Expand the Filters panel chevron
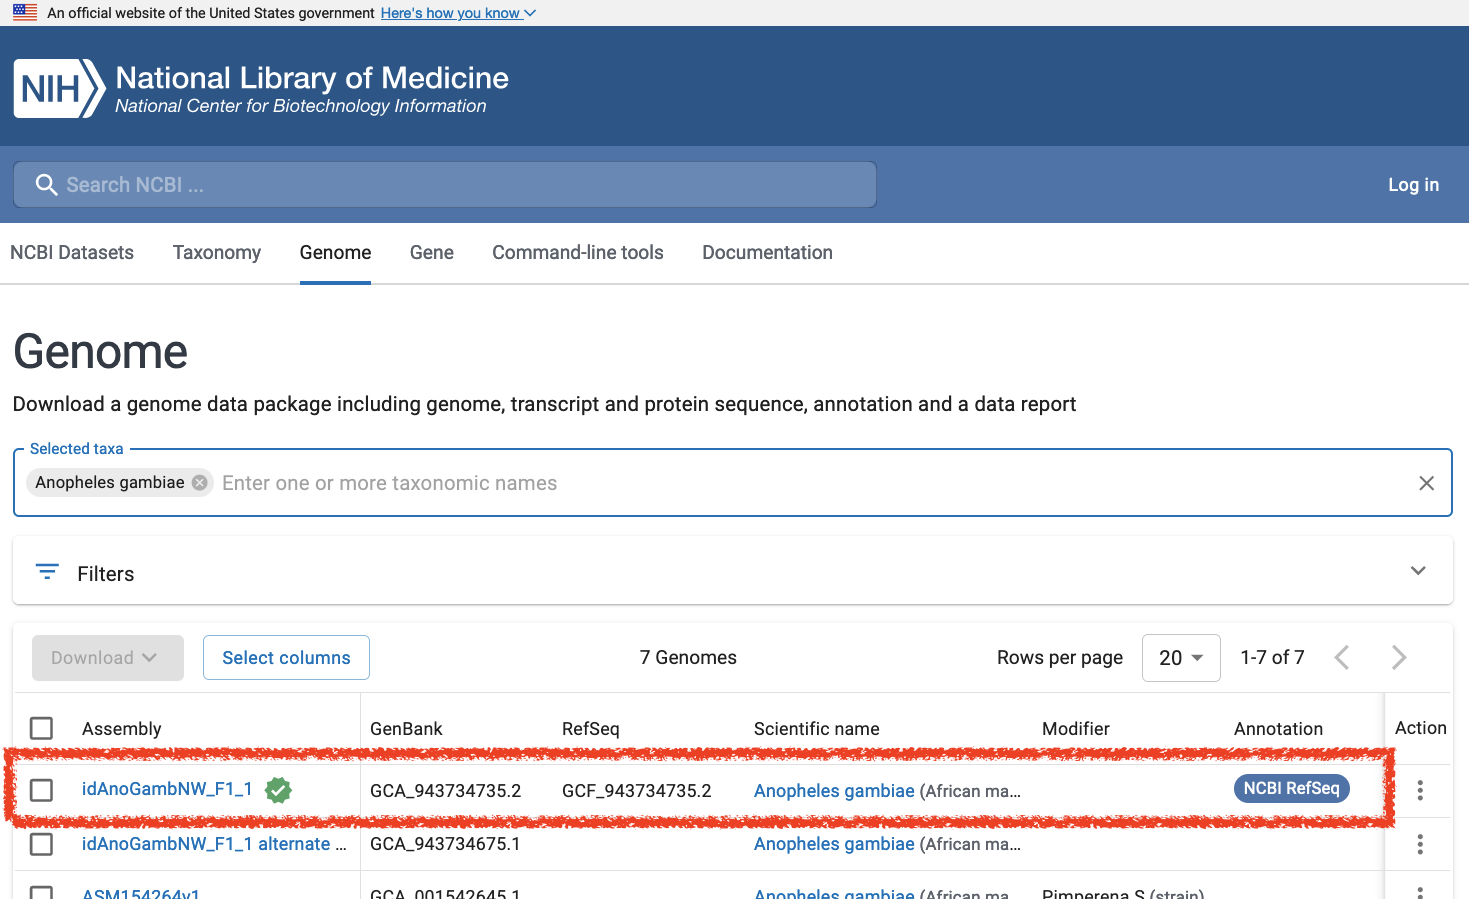This screenshot has height=899, width=1469. click(1418, 571)
